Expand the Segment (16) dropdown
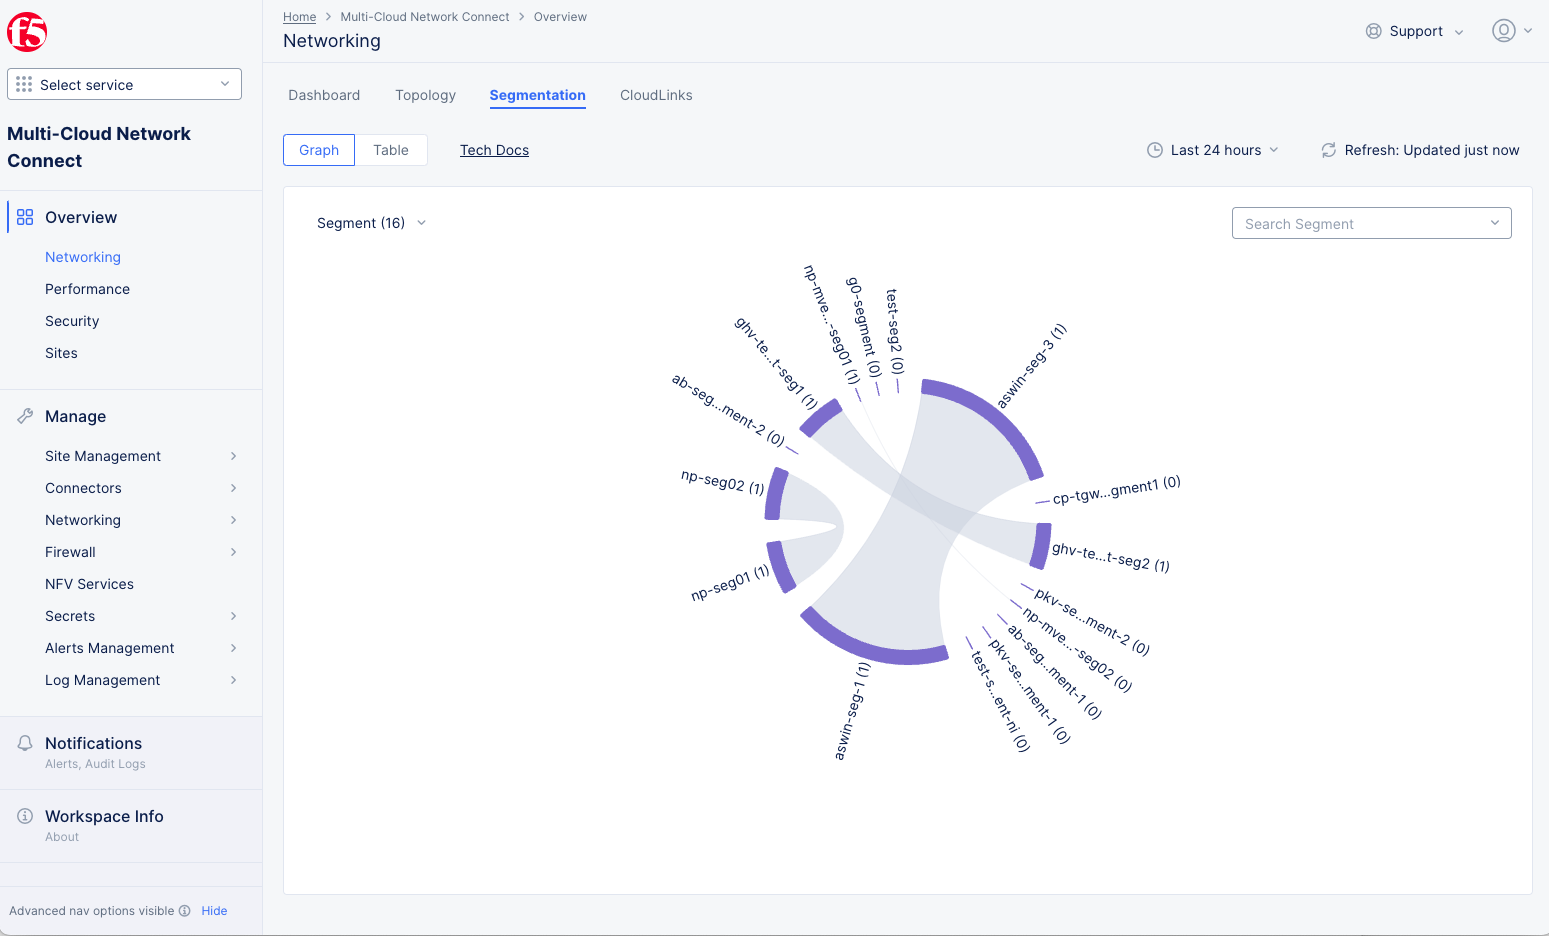 (371, 223)
